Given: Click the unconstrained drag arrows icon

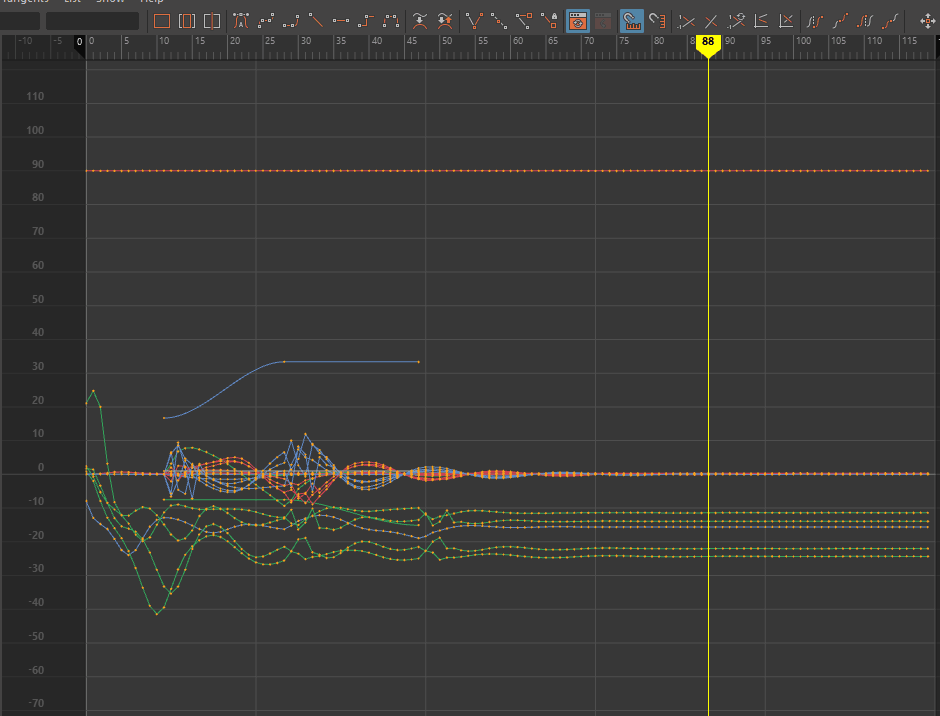Looking at the screenshot, I should pos(927,22).
